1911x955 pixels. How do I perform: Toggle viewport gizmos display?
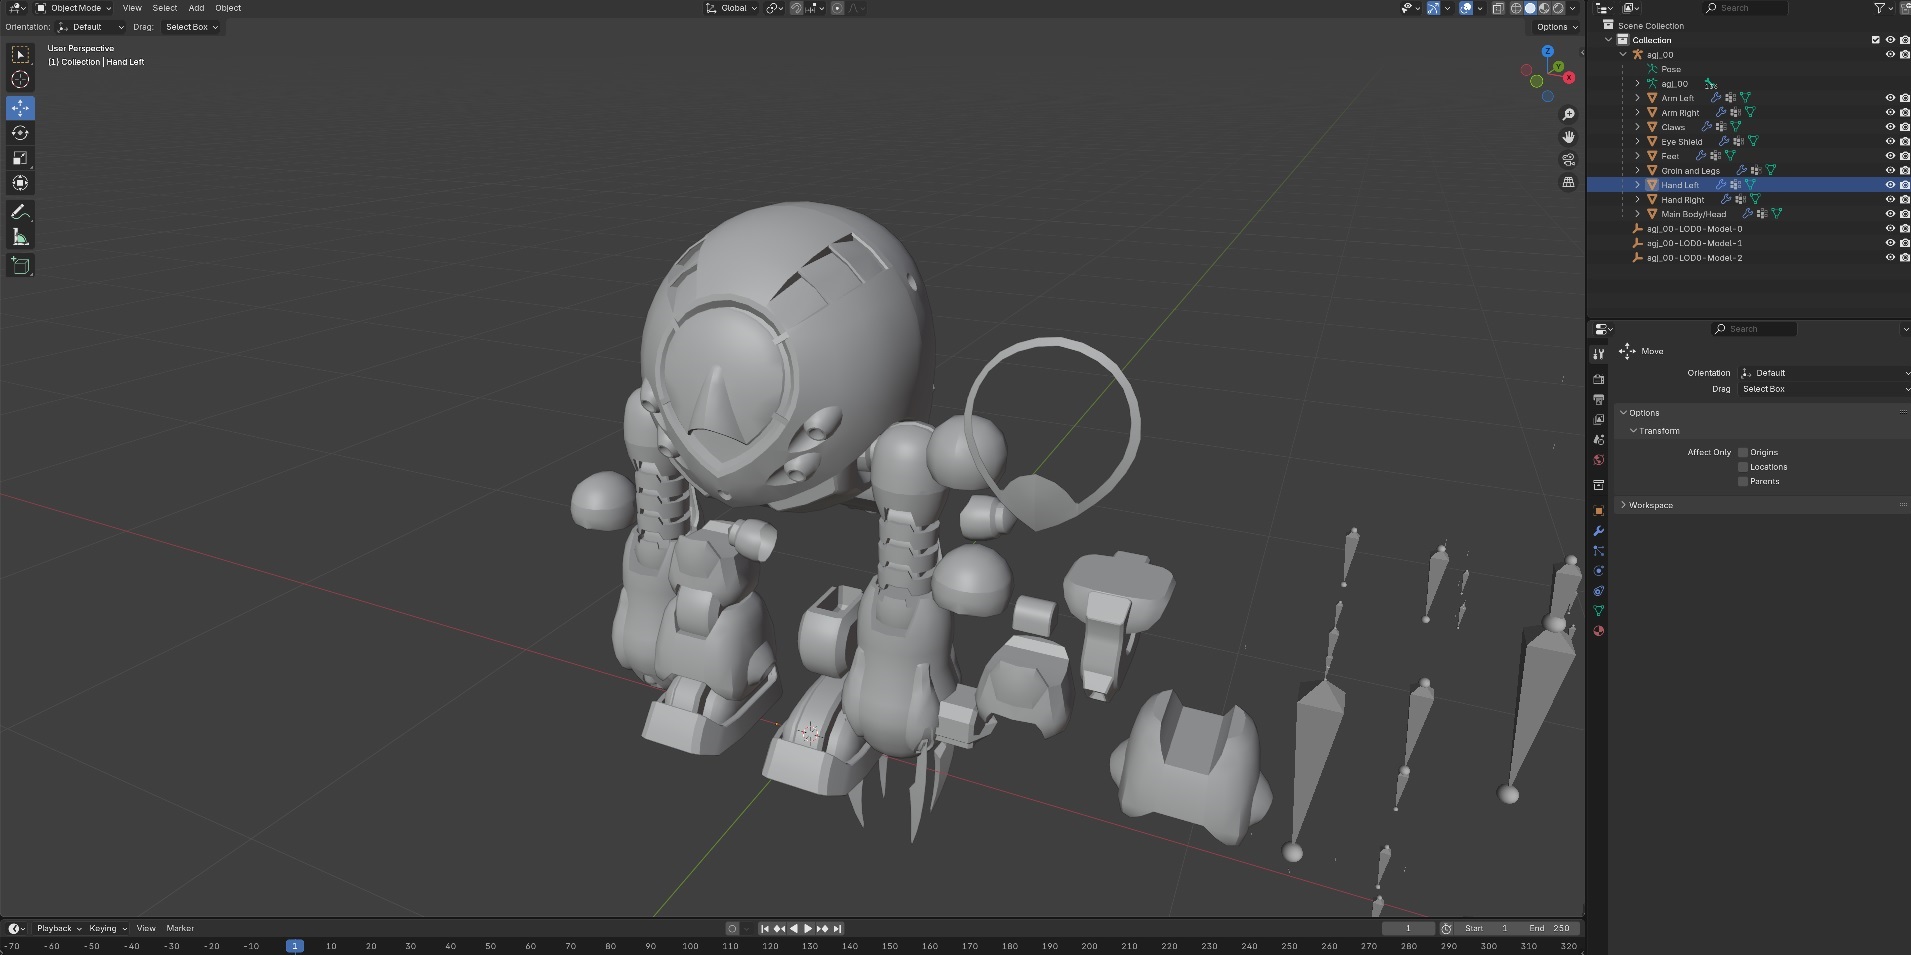click(1434, 8)
